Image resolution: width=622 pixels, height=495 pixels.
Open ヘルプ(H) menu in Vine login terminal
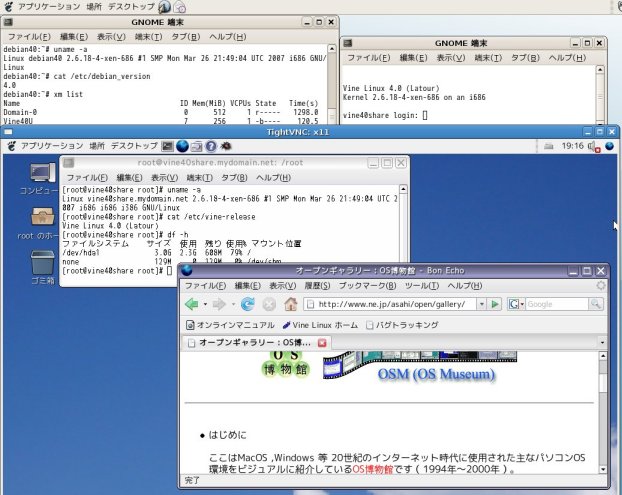567,58
